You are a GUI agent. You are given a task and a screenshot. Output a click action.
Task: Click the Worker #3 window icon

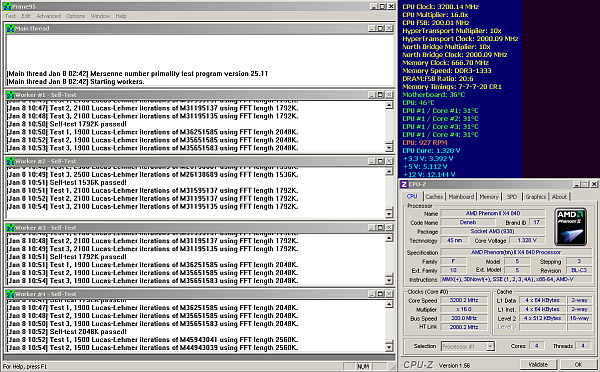tap(10, 228)
